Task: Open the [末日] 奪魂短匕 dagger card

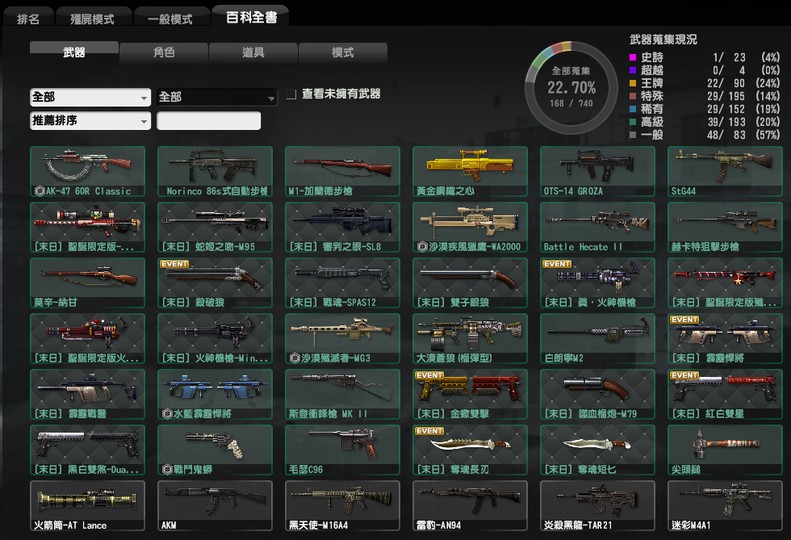Action: tap(598, 450)
